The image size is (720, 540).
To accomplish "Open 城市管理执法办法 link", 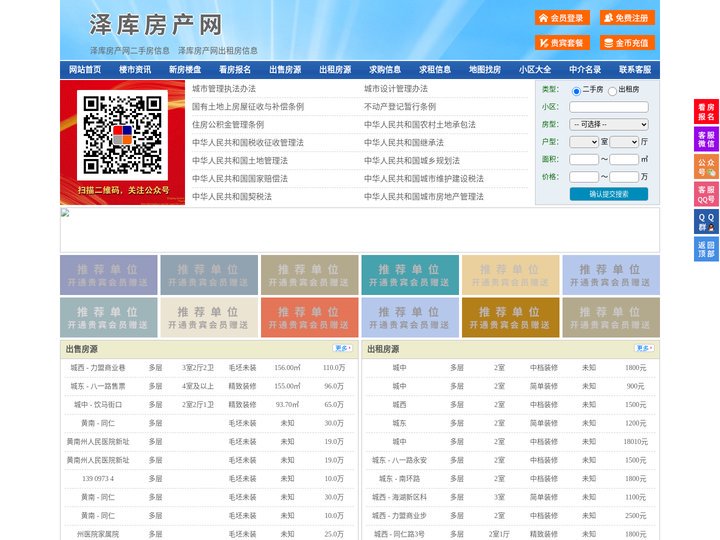I will coord(224,89).
